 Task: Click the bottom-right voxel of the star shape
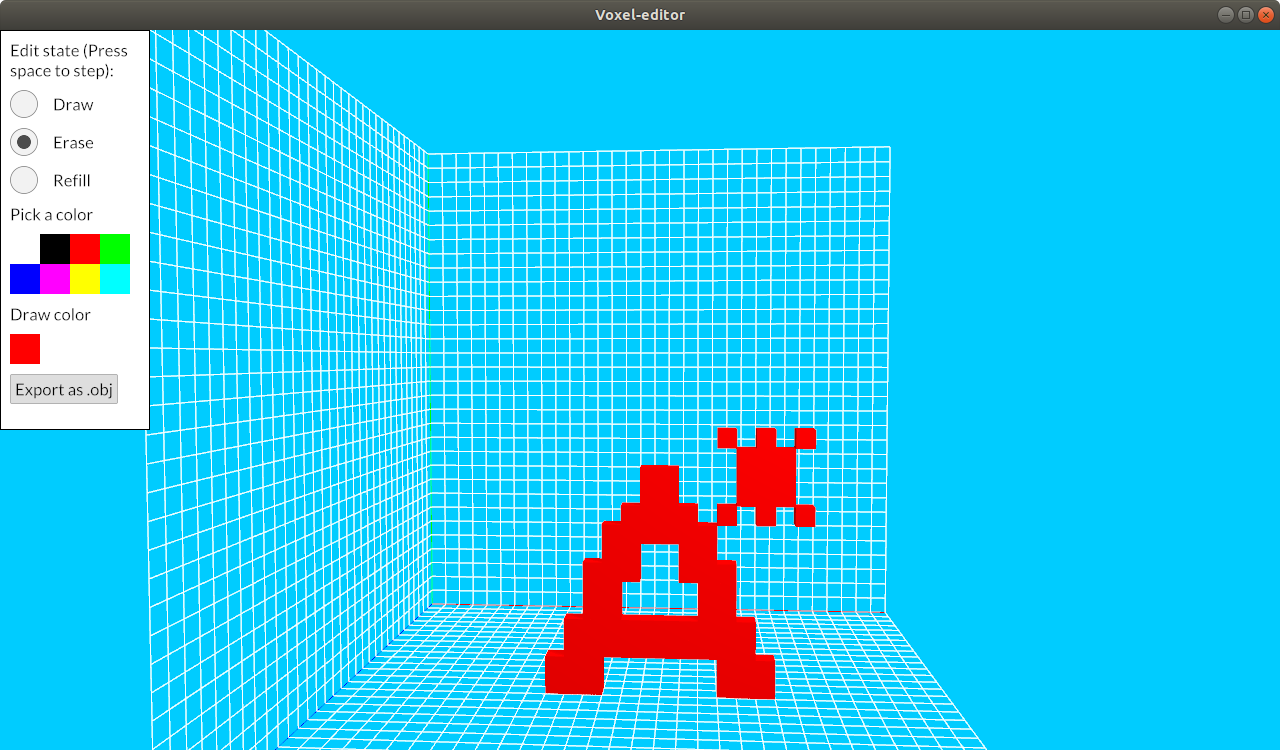pyautogui.click(x=805, y=516)
